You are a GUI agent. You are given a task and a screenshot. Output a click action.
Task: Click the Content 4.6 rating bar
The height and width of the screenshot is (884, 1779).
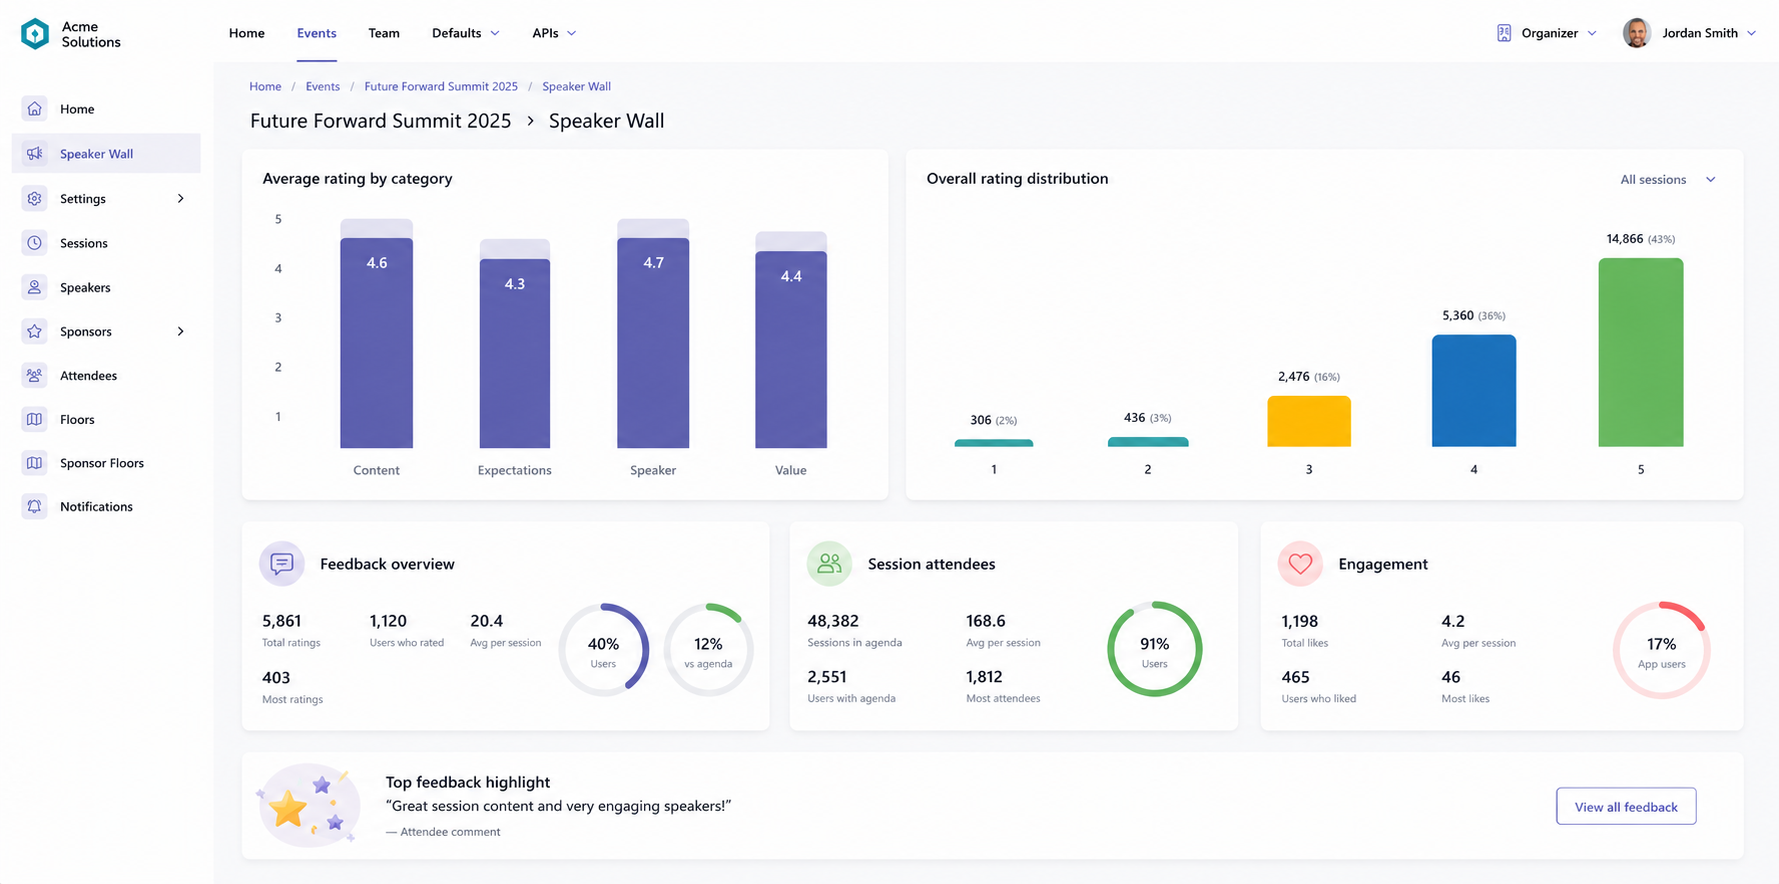point(376,343)
